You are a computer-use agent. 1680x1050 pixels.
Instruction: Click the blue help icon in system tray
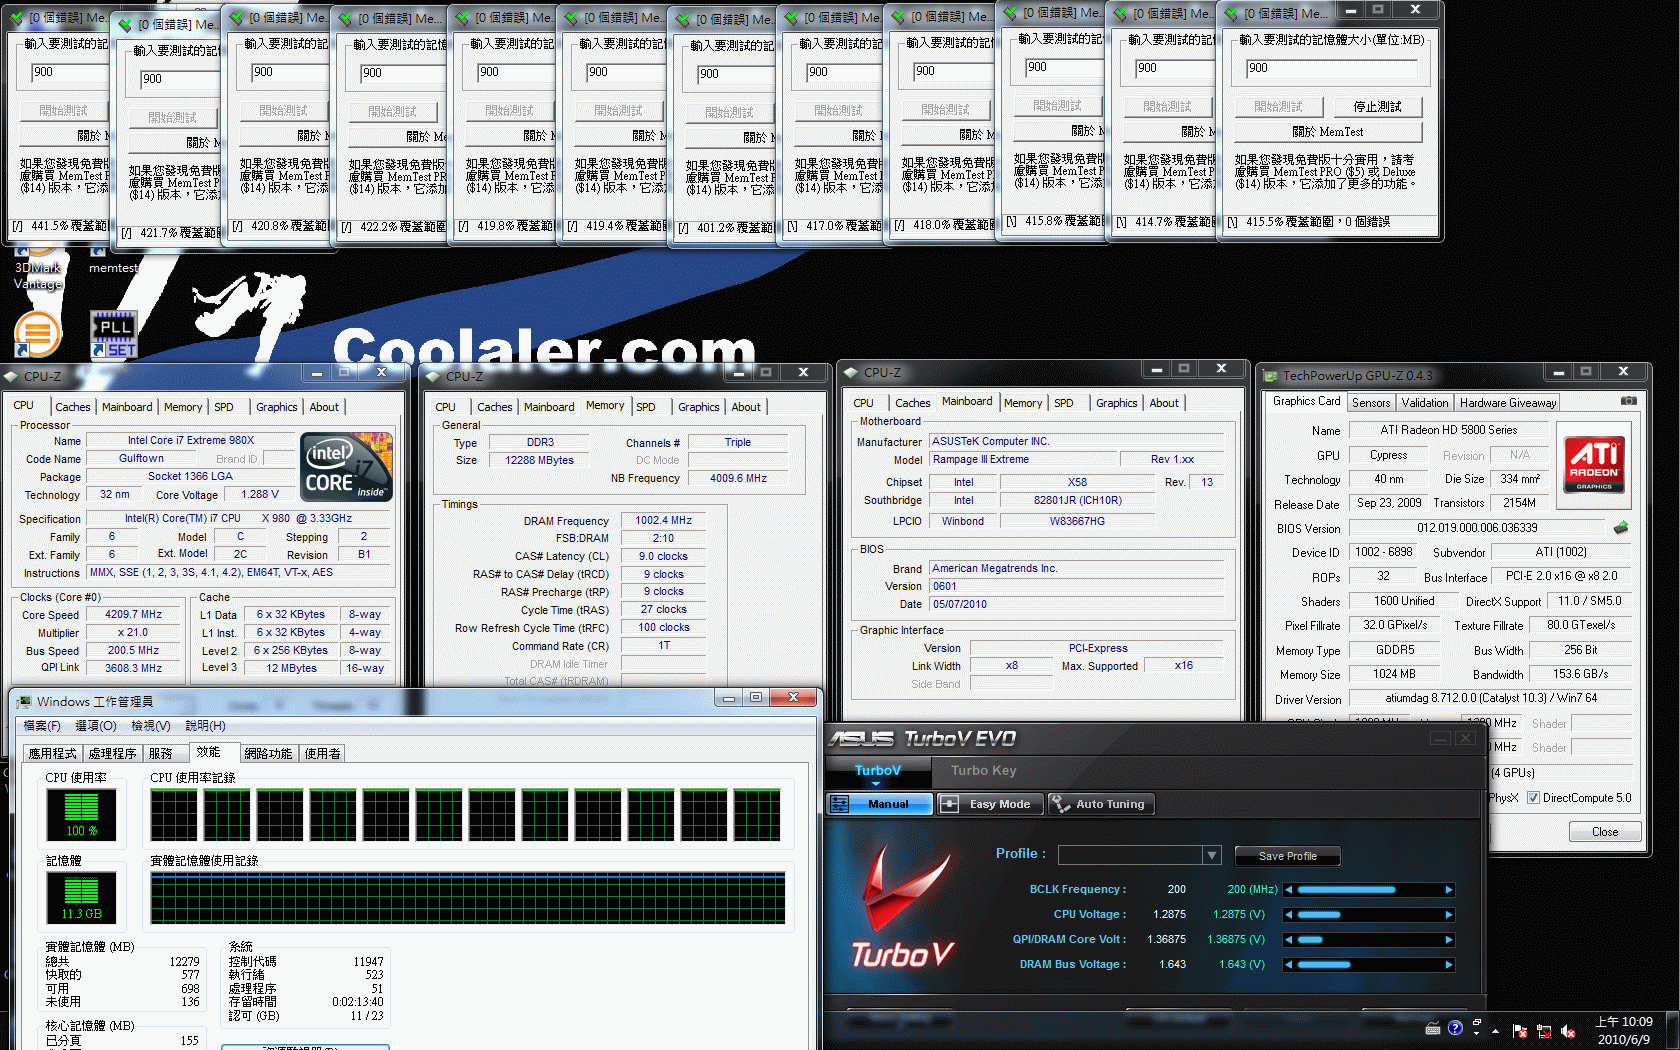(x=1455, y=1028)
